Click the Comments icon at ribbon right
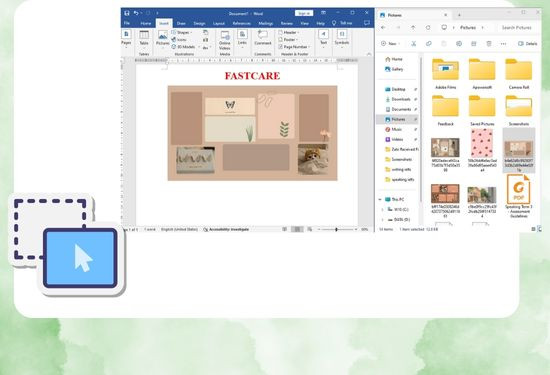 tap(367, 23)
